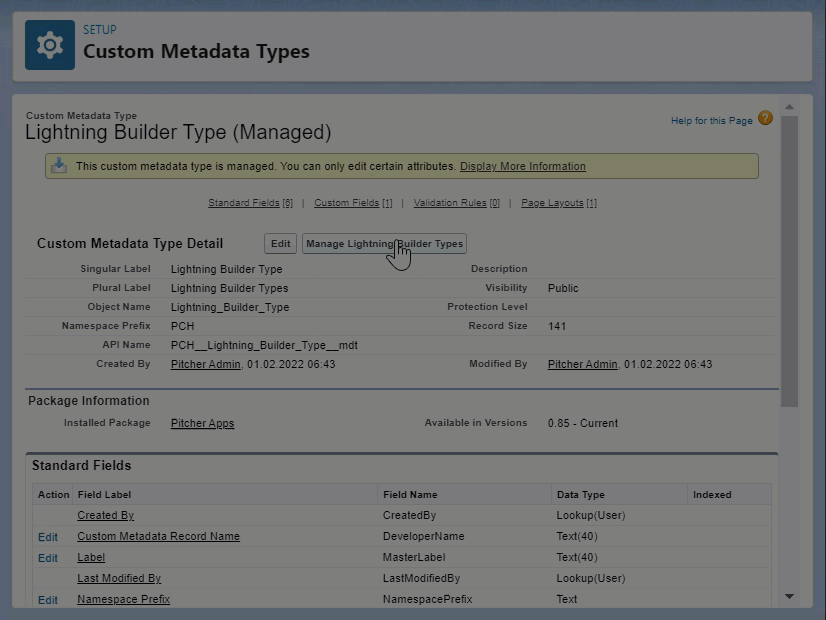Open Pitcher Admin link under Created By
Screen dimensions: 826x620
tap(205, 364)
